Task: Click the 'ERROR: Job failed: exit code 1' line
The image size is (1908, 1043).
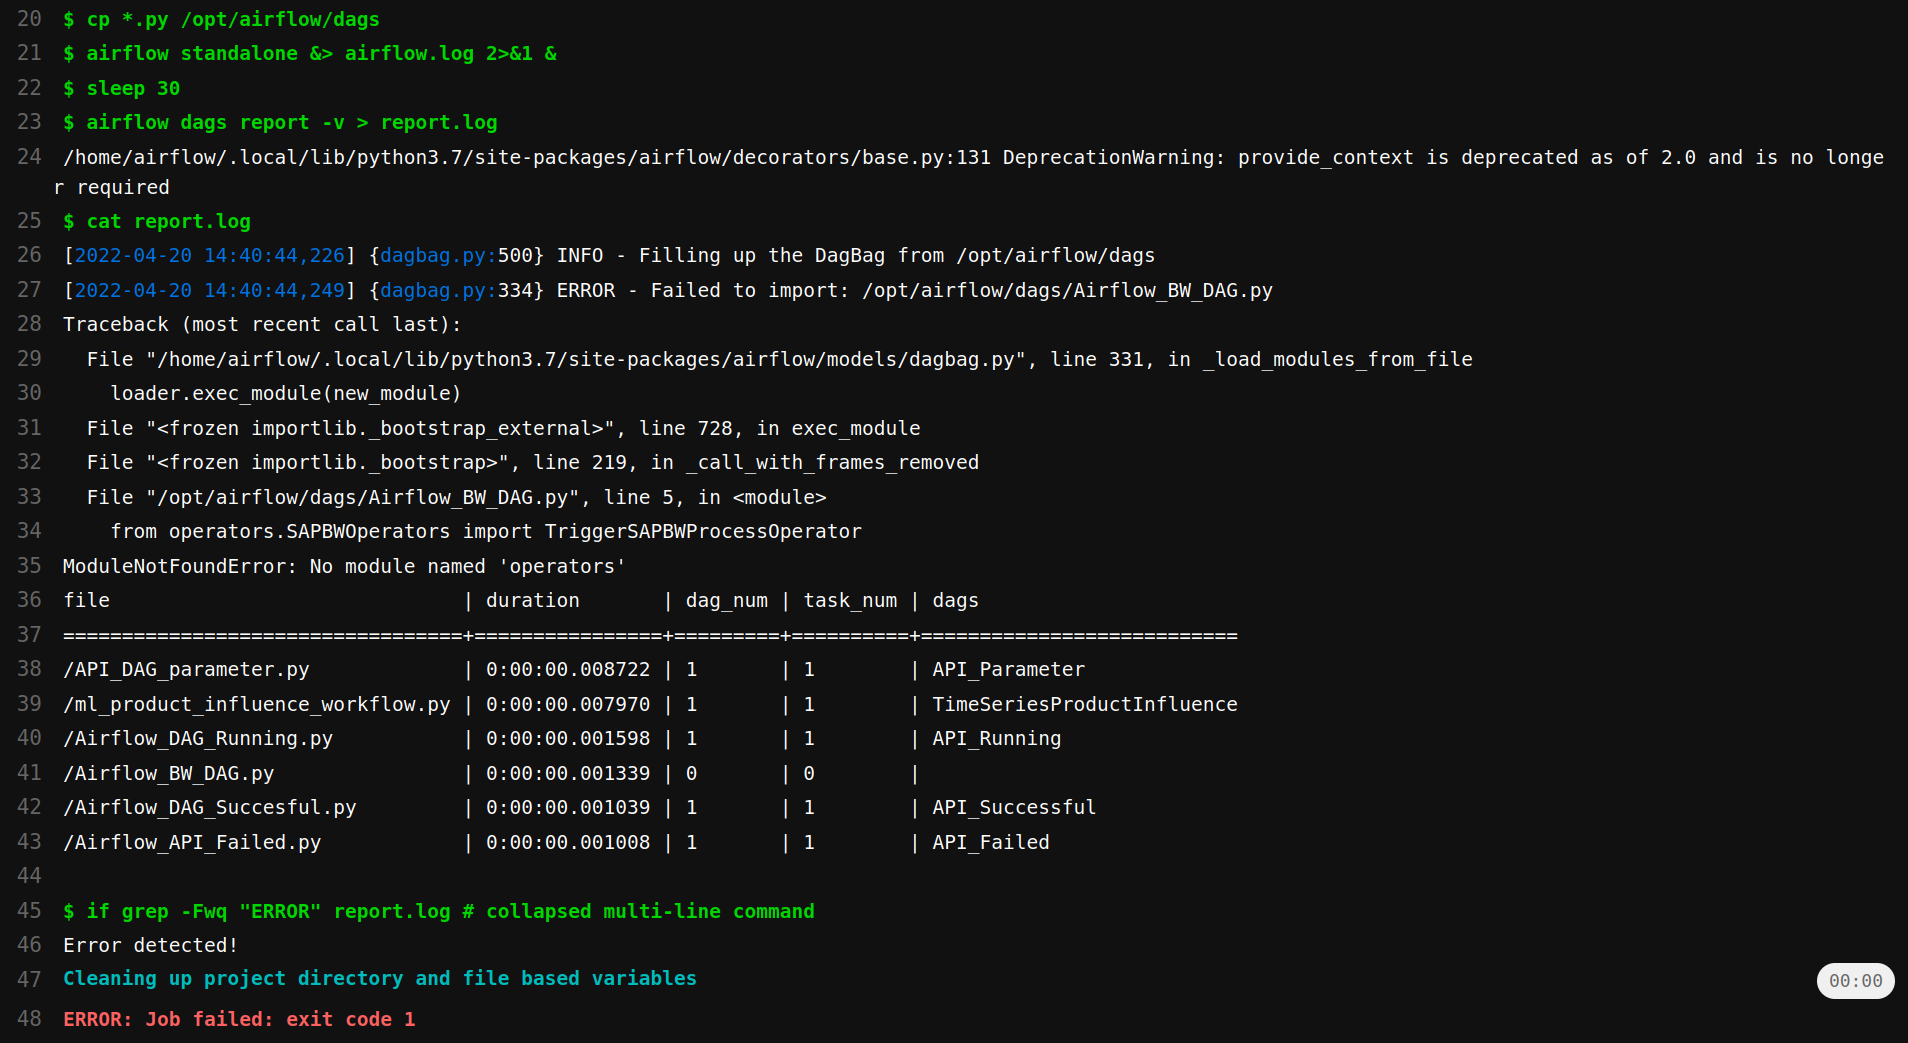Action: (x=239, y=1018)
